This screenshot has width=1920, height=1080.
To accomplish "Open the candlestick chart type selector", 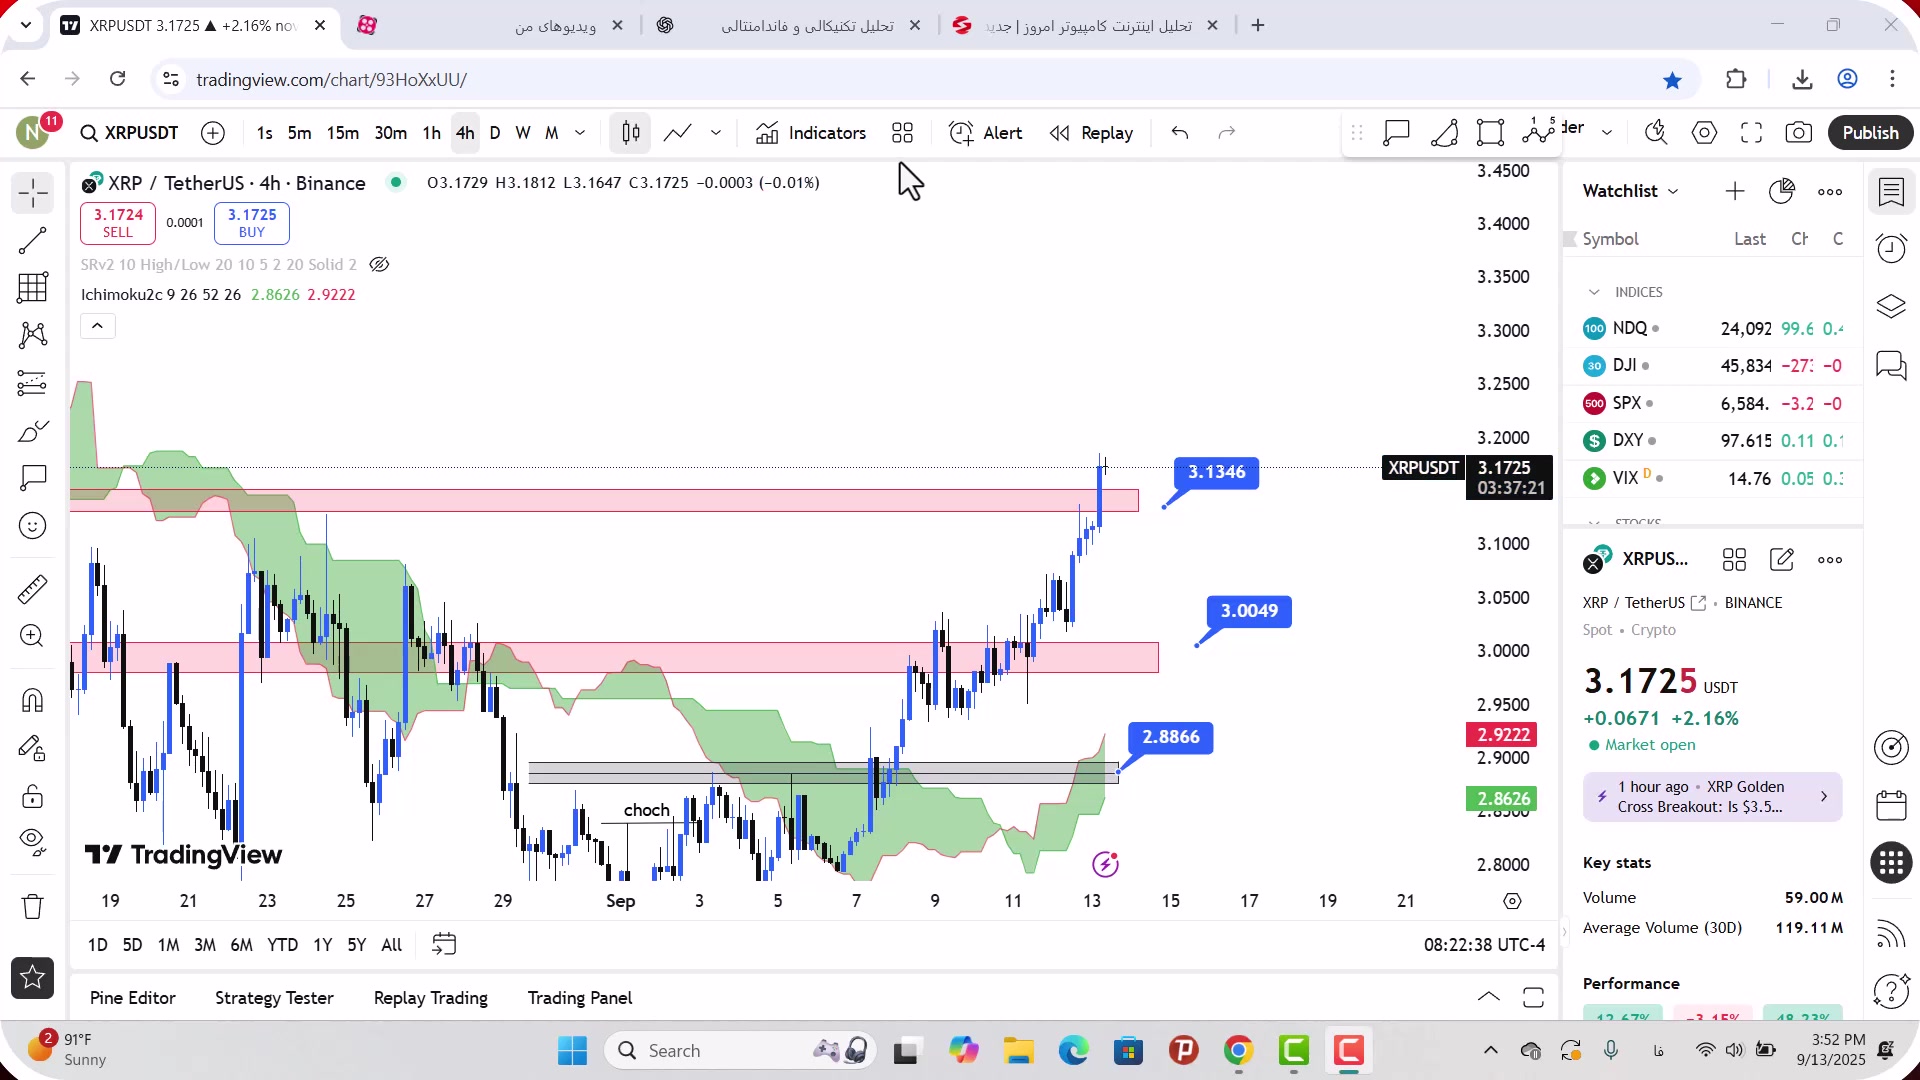I will [x=631, y=133].
